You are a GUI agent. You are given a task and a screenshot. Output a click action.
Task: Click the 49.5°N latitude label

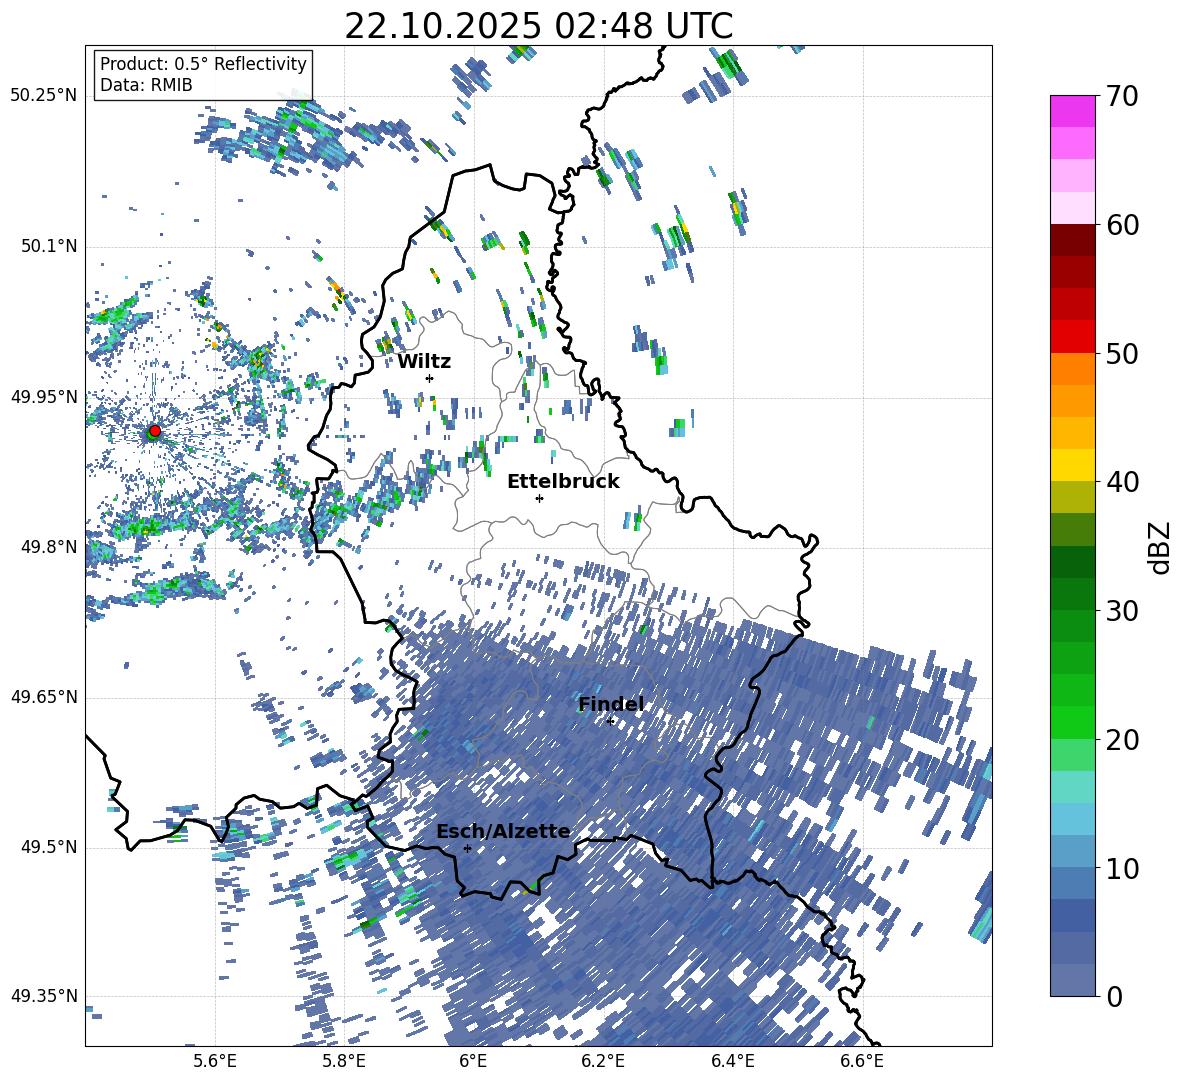tap(48, 847)
